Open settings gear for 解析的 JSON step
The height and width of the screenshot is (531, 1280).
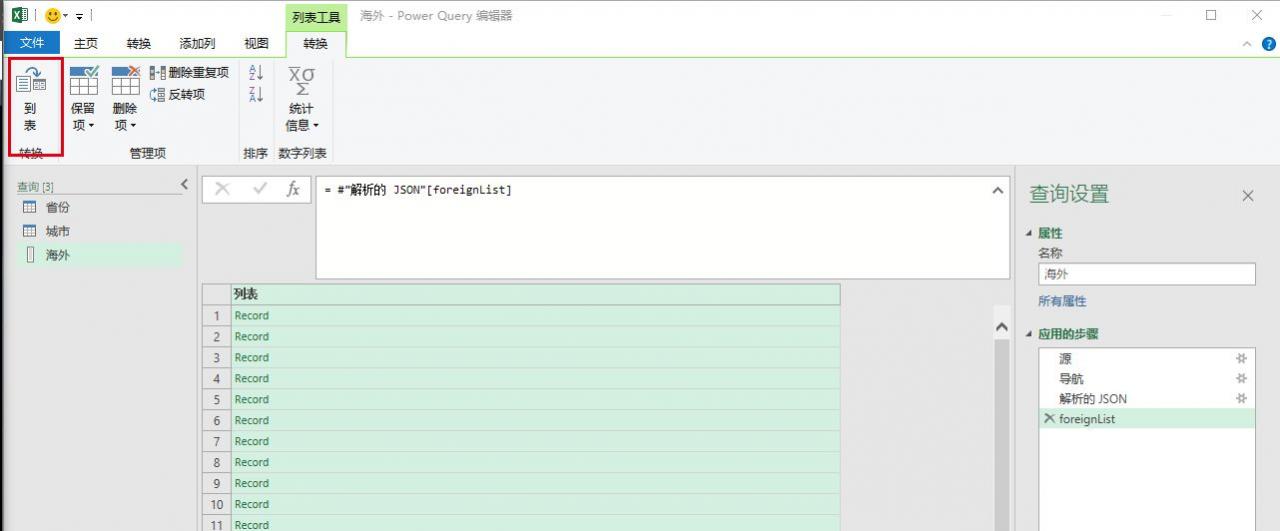click(1242, 399)
